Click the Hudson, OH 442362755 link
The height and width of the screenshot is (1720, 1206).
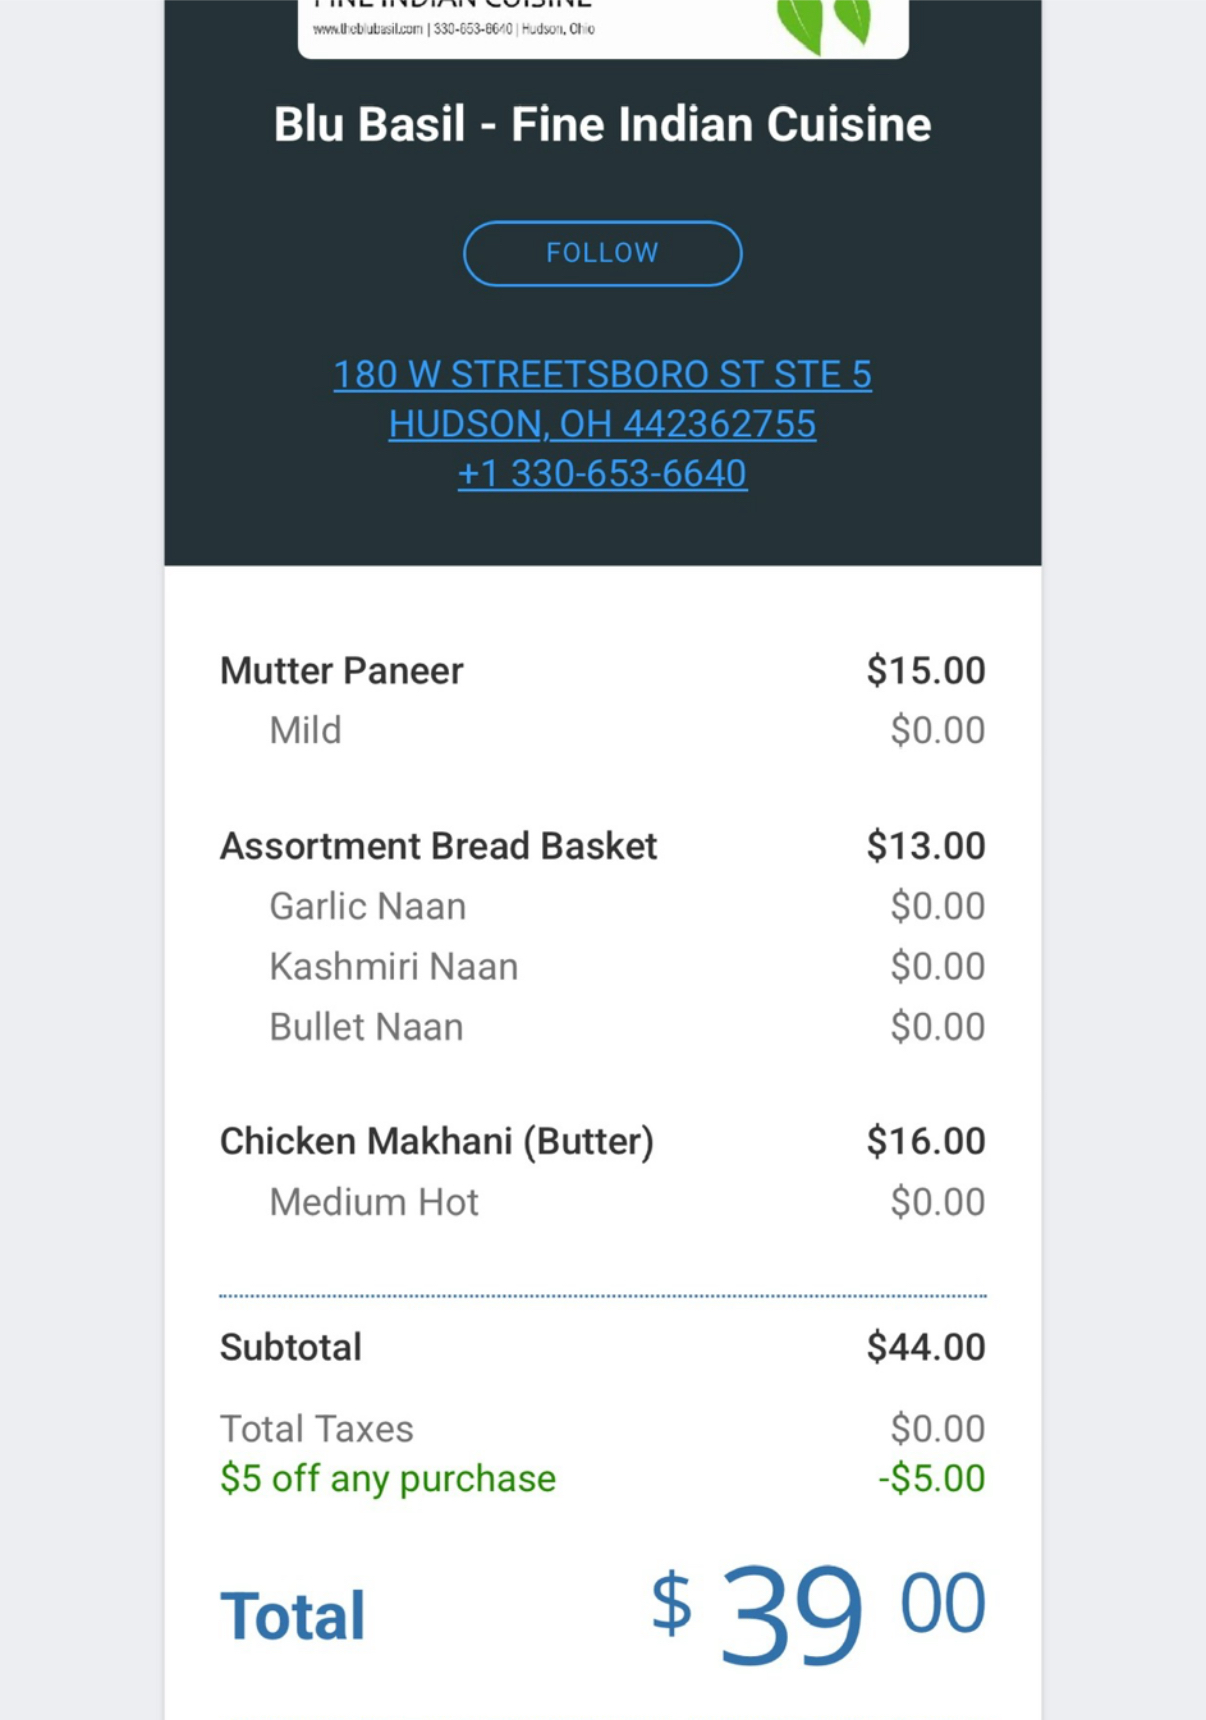tap(602, 424)
